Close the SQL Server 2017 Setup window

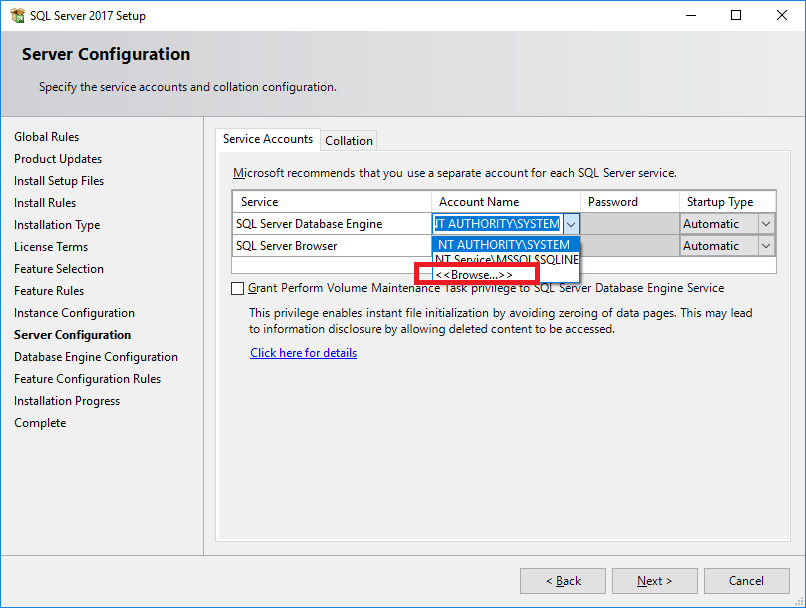coord(781,15)
